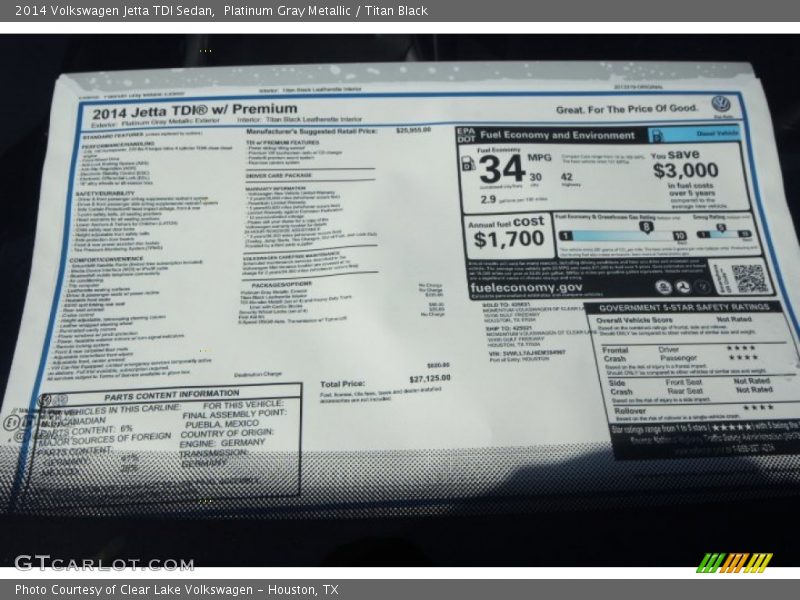Click the 2014 Jetta TDI w/ Premium title
The width and height of the screenshot is (800, 600).
(195, 111)
